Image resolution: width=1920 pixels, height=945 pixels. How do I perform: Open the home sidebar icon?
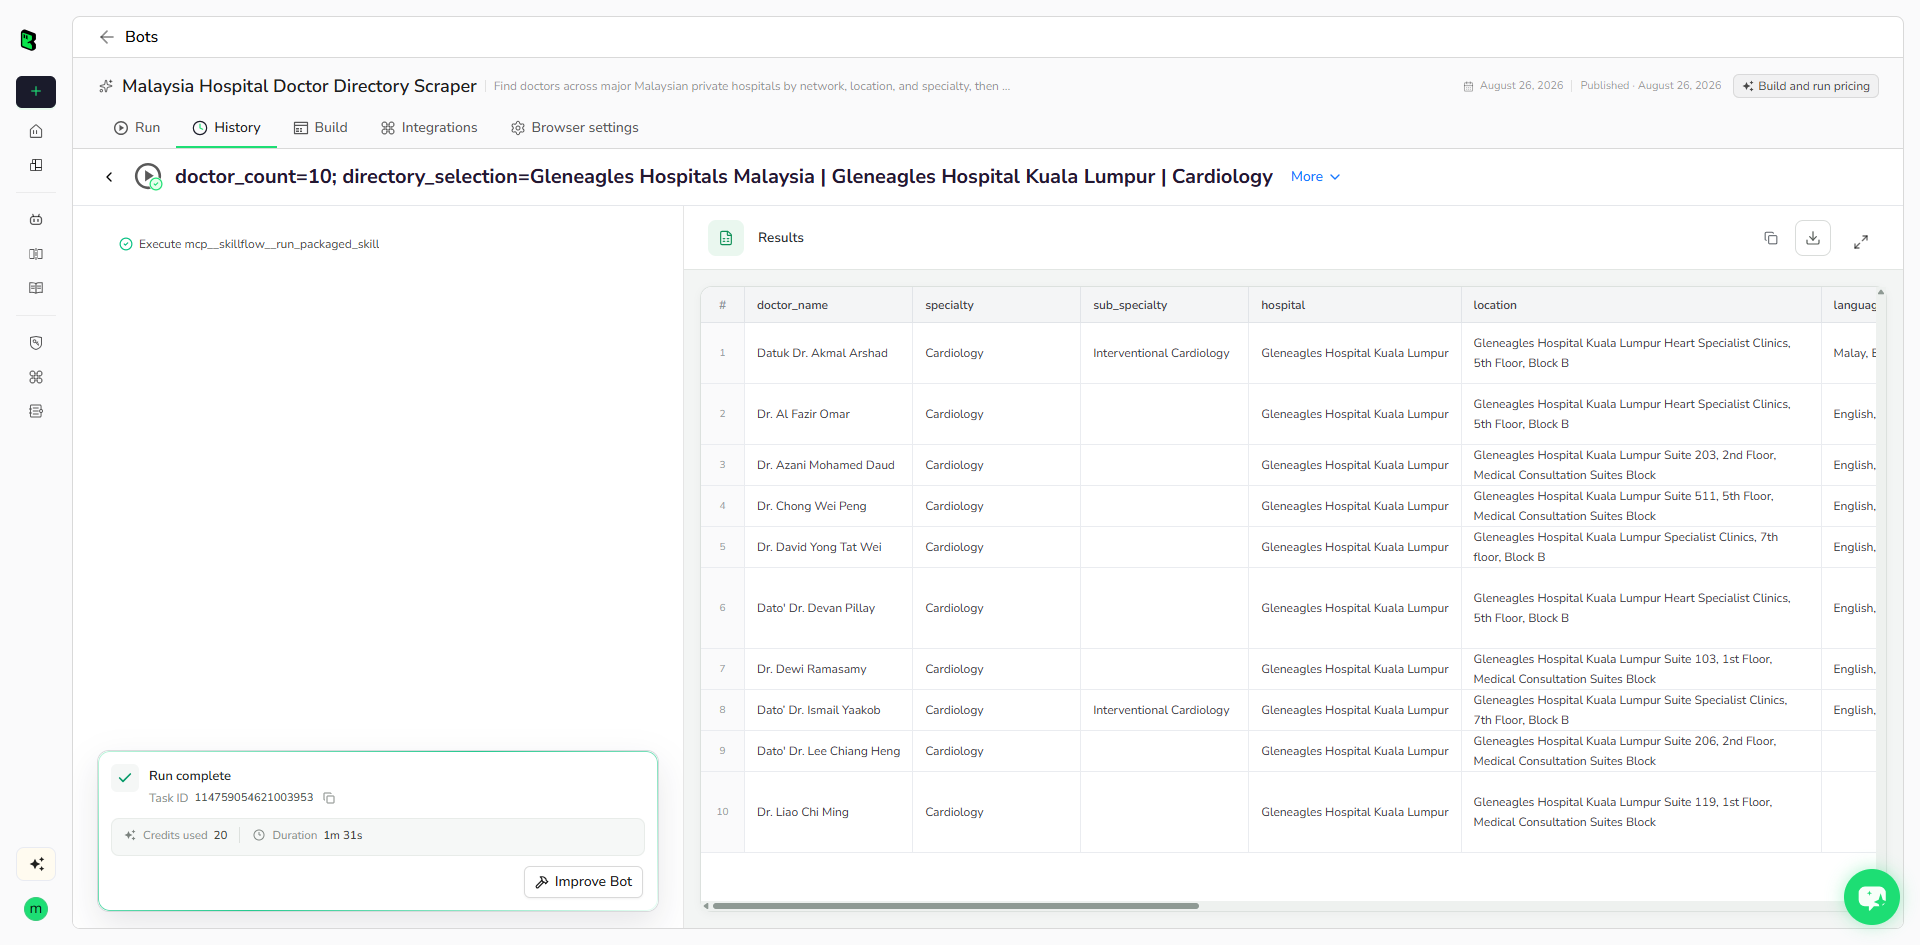click(36, 131)
